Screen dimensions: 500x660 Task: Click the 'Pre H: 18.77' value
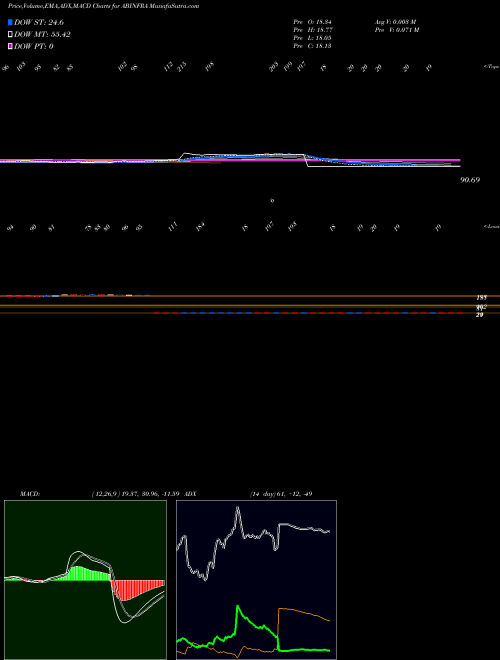click(x=314, y=29)
